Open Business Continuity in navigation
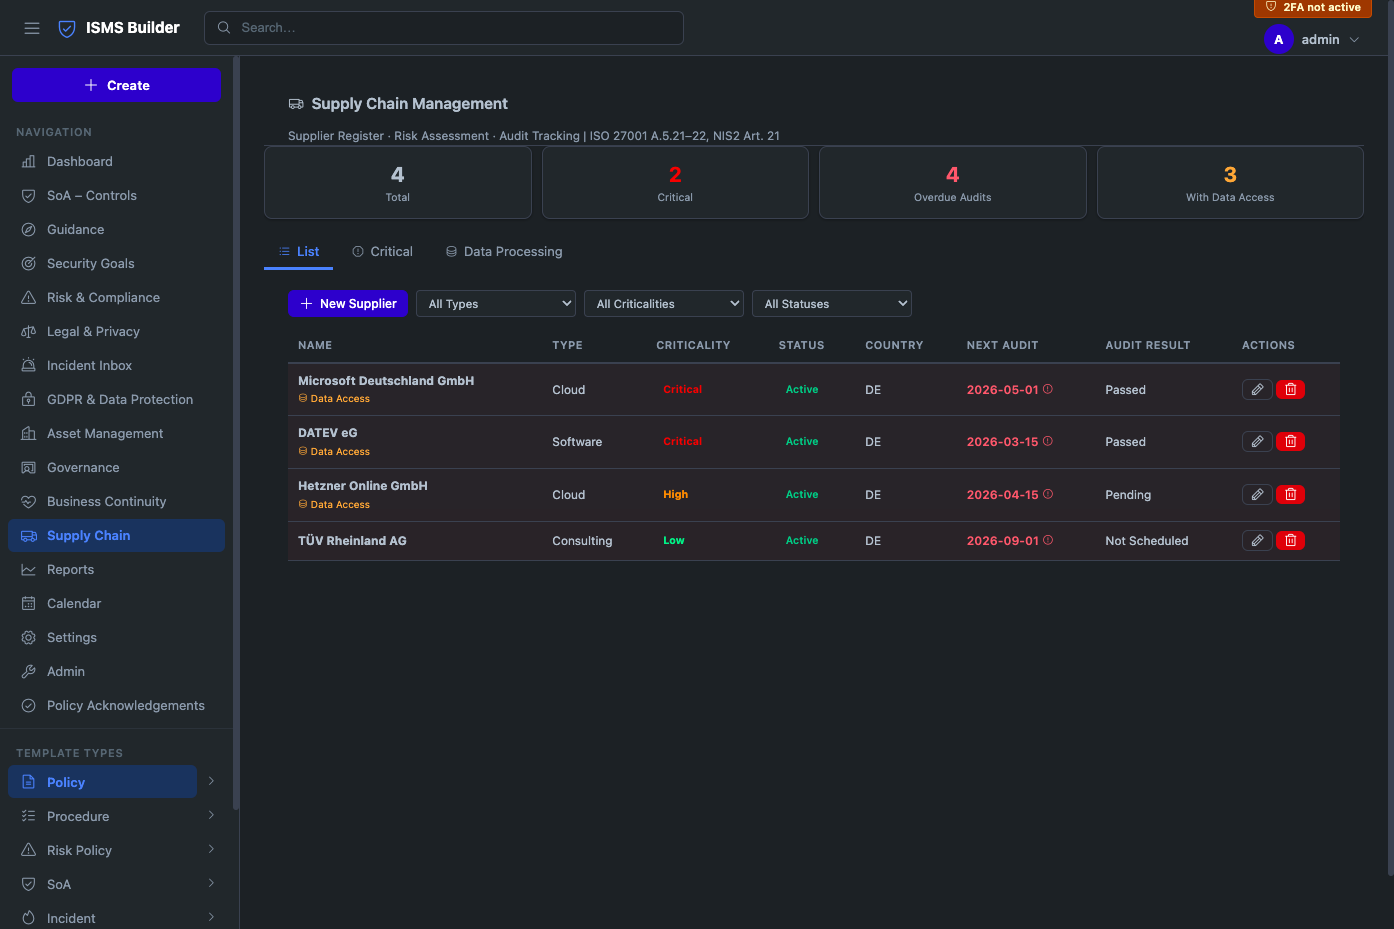Screen dimensions: 1394x929 click(x=116, y=502)
